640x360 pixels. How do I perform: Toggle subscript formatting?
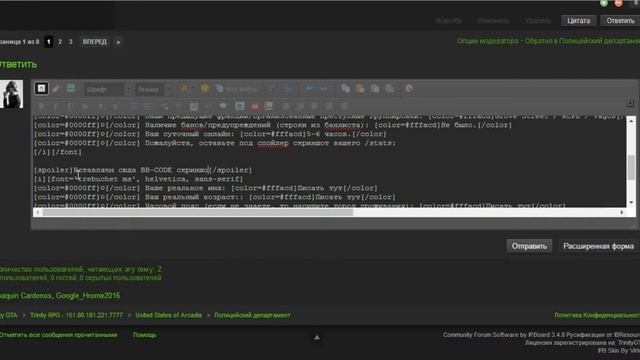pos(100,107)
